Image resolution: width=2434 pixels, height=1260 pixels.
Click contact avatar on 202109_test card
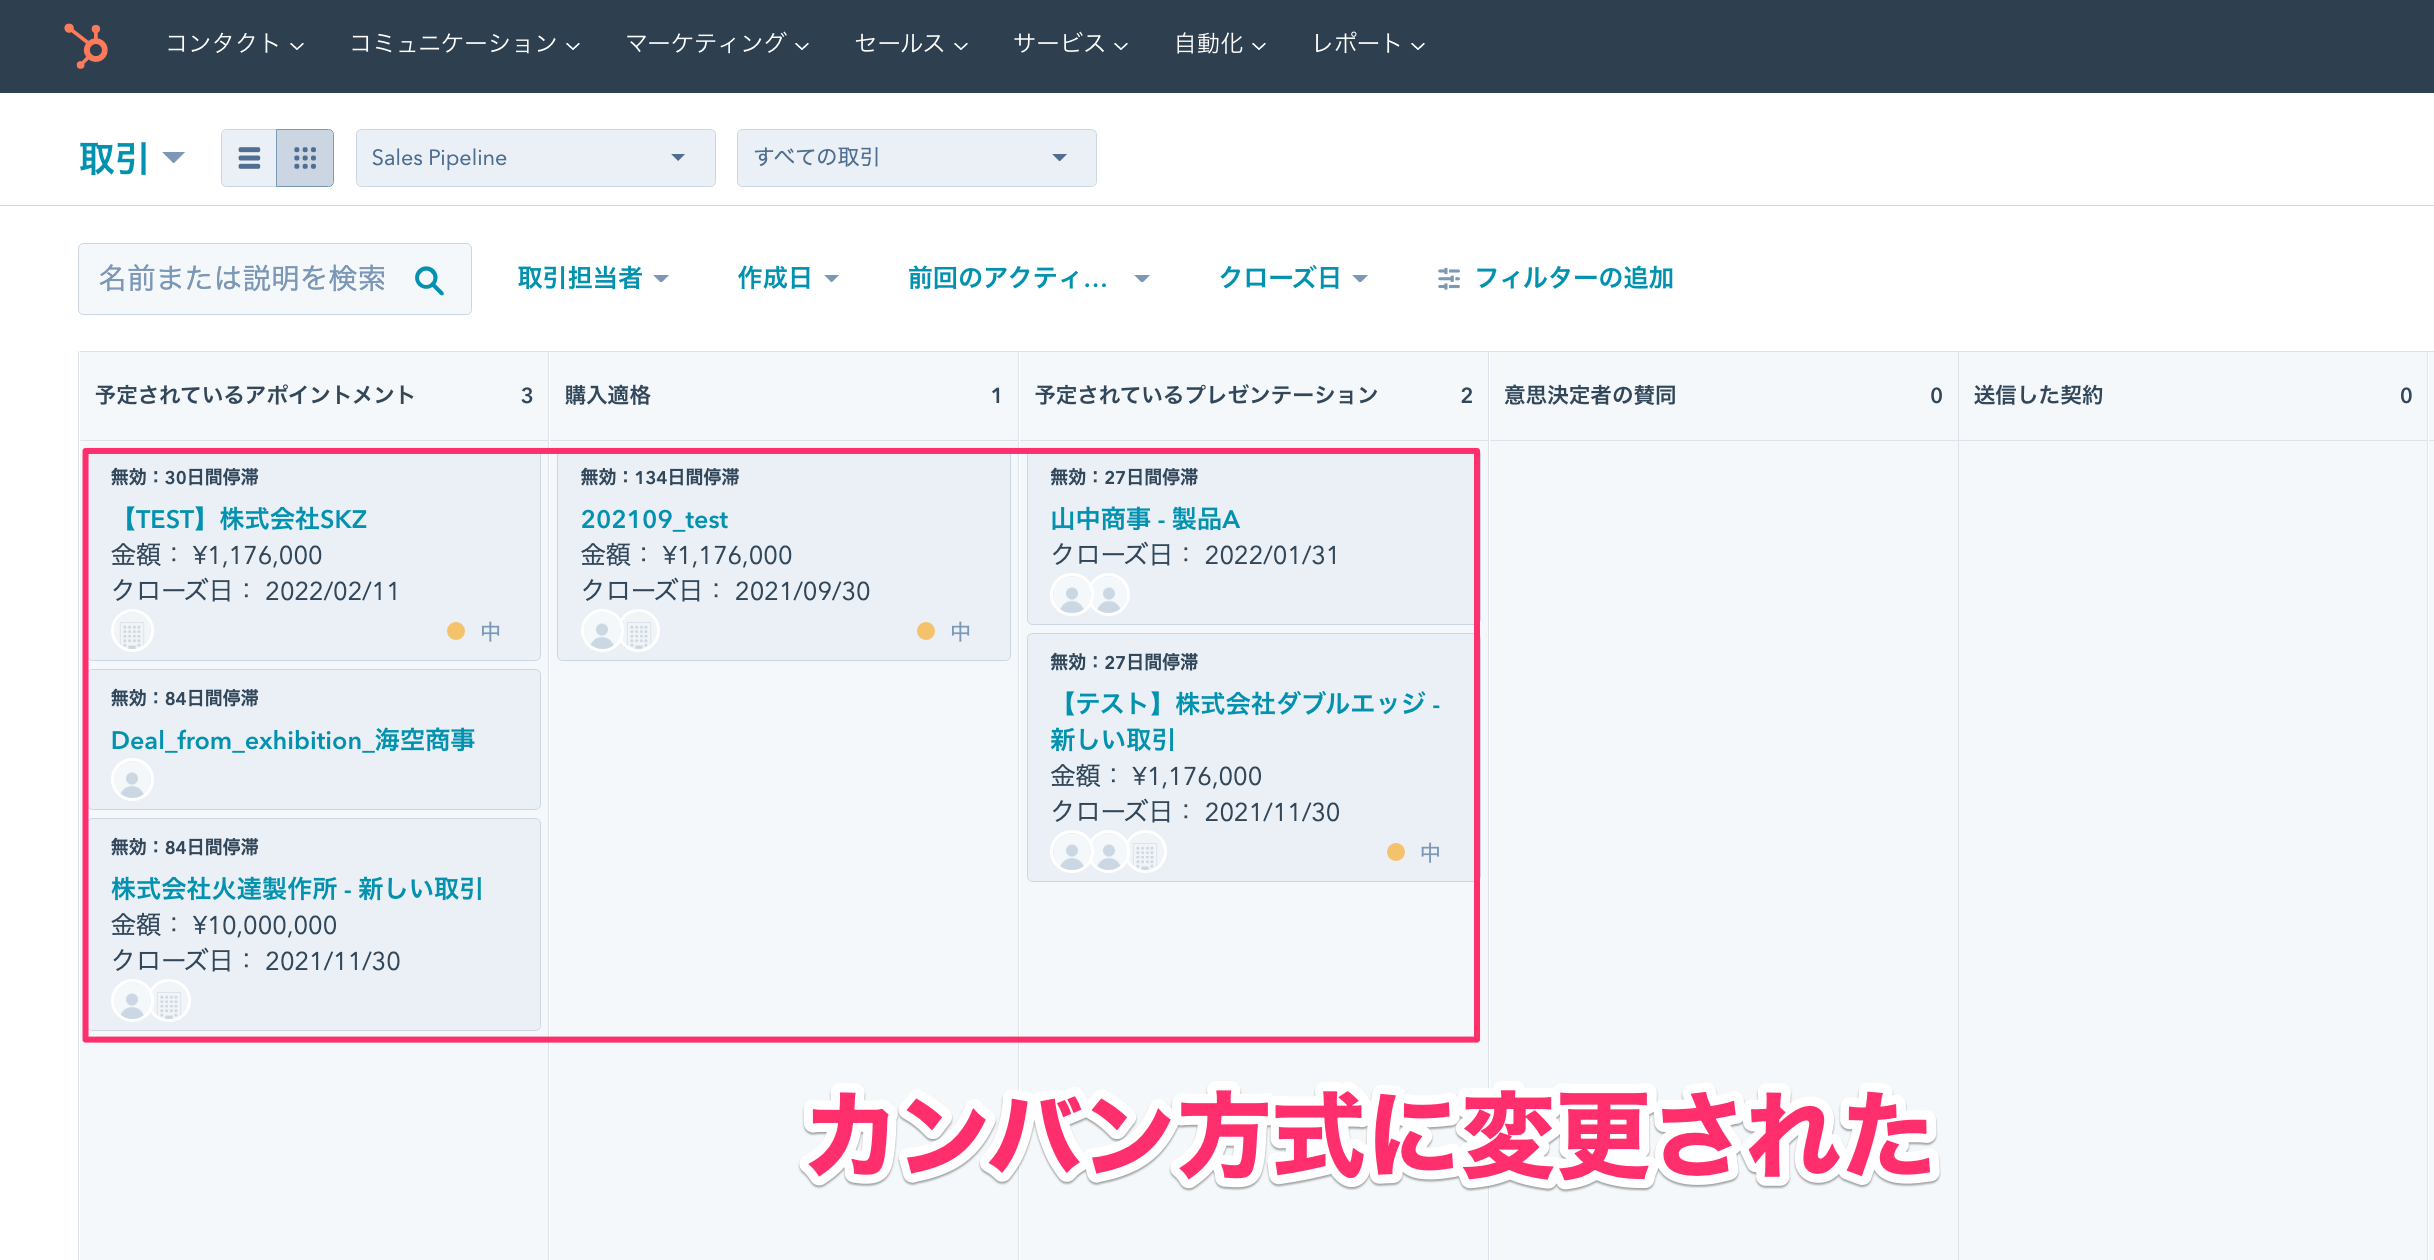[602, 632]
